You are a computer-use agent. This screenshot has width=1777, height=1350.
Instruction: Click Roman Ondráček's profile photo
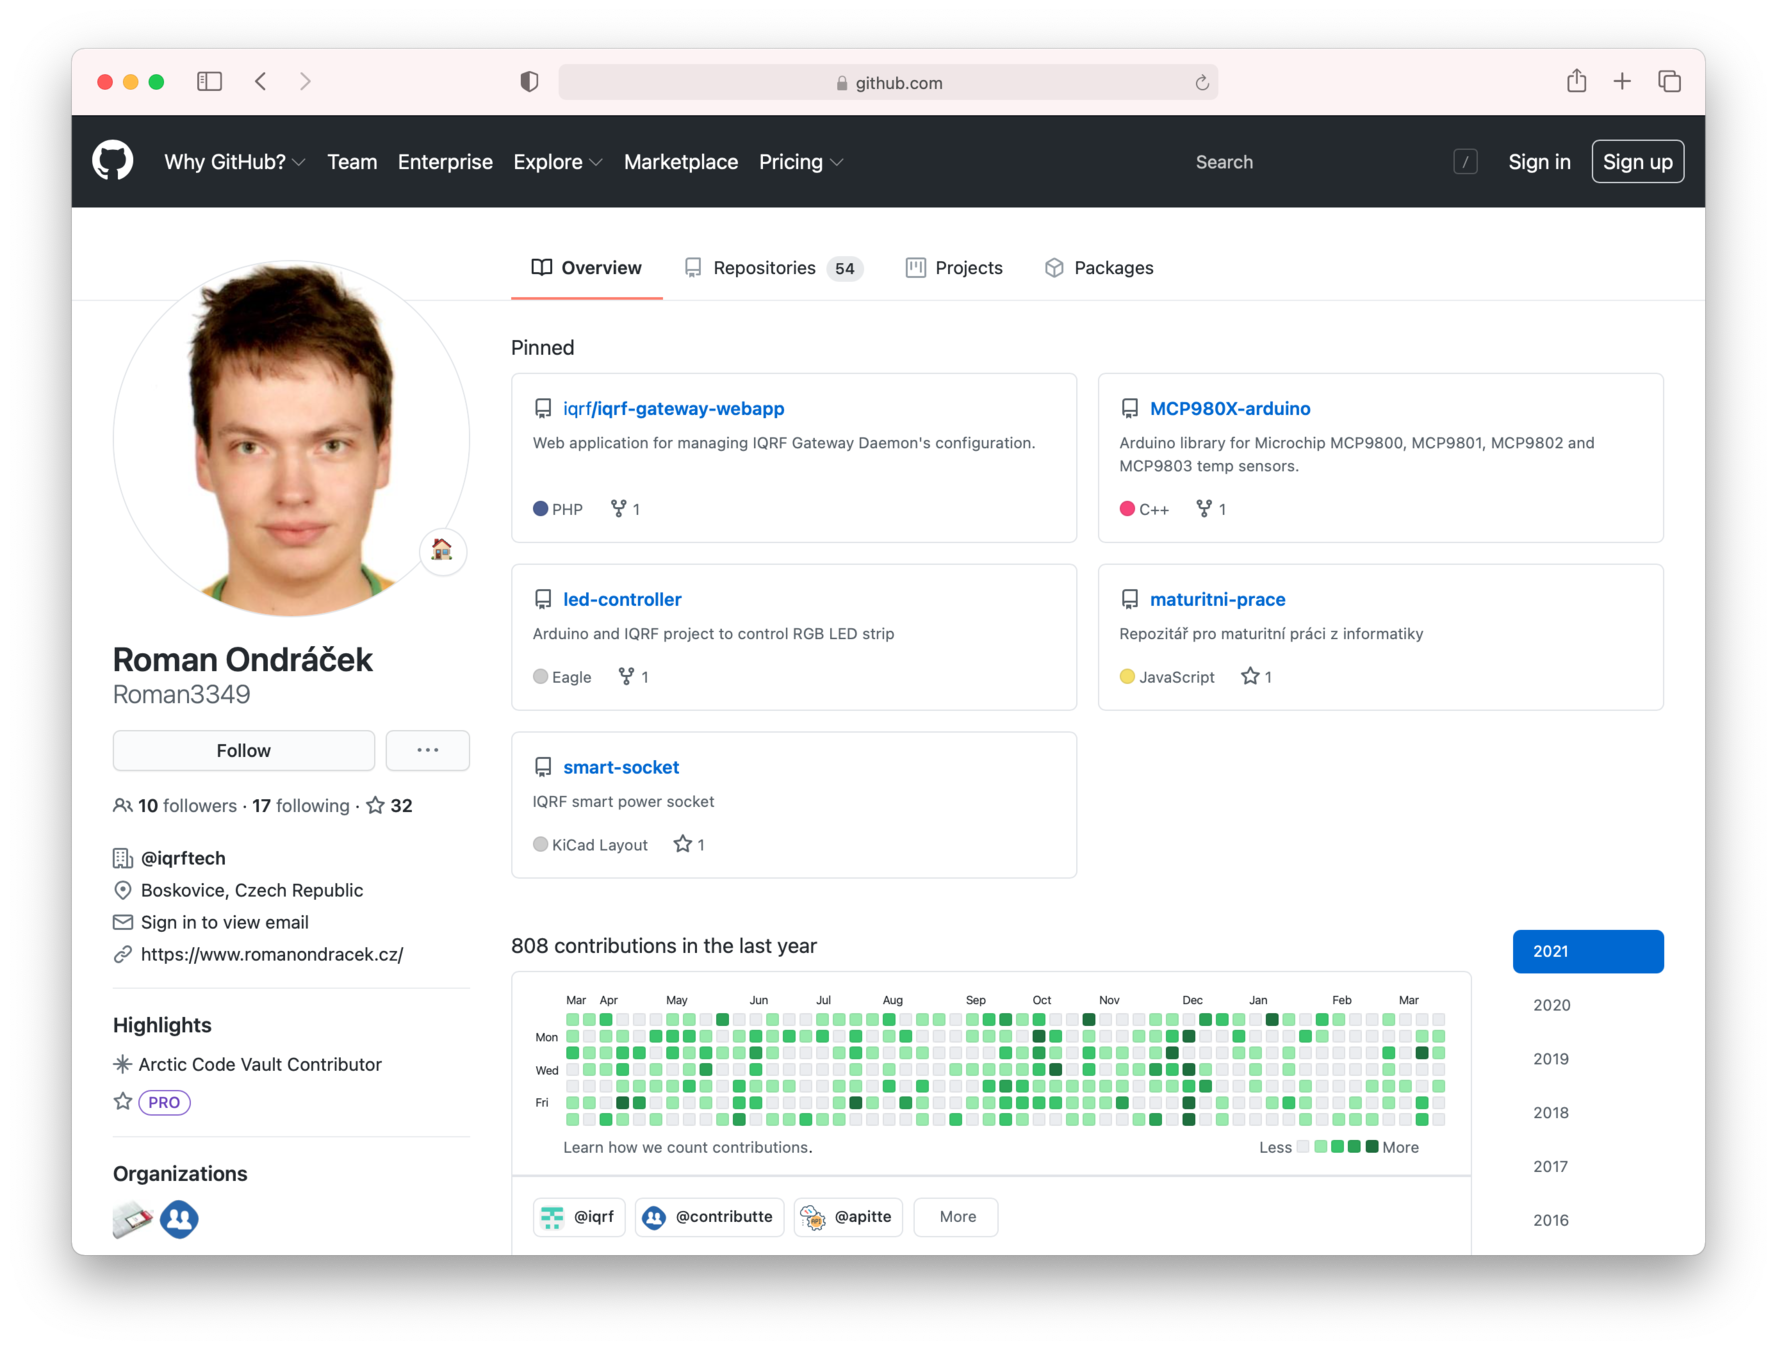(x=291, y=439)
